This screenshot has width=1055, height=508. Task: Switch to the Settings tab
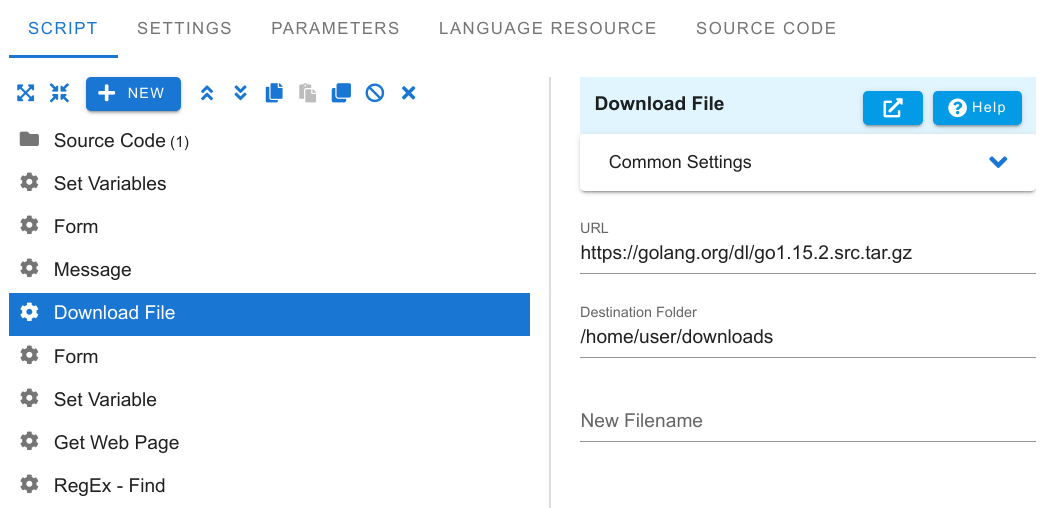(x=184, y=28)
